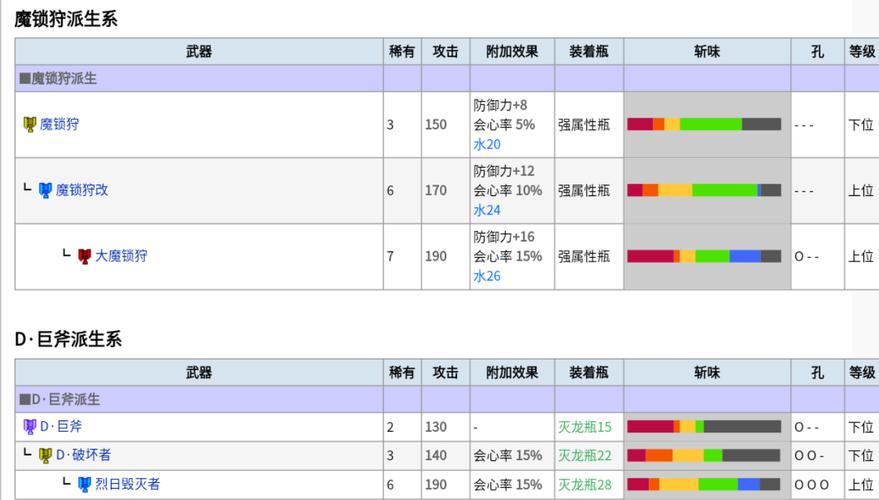Screen dimensions: 879x500
Task: Click attack value 130 for D·巨斧
Action: click(x=436, y=427)
